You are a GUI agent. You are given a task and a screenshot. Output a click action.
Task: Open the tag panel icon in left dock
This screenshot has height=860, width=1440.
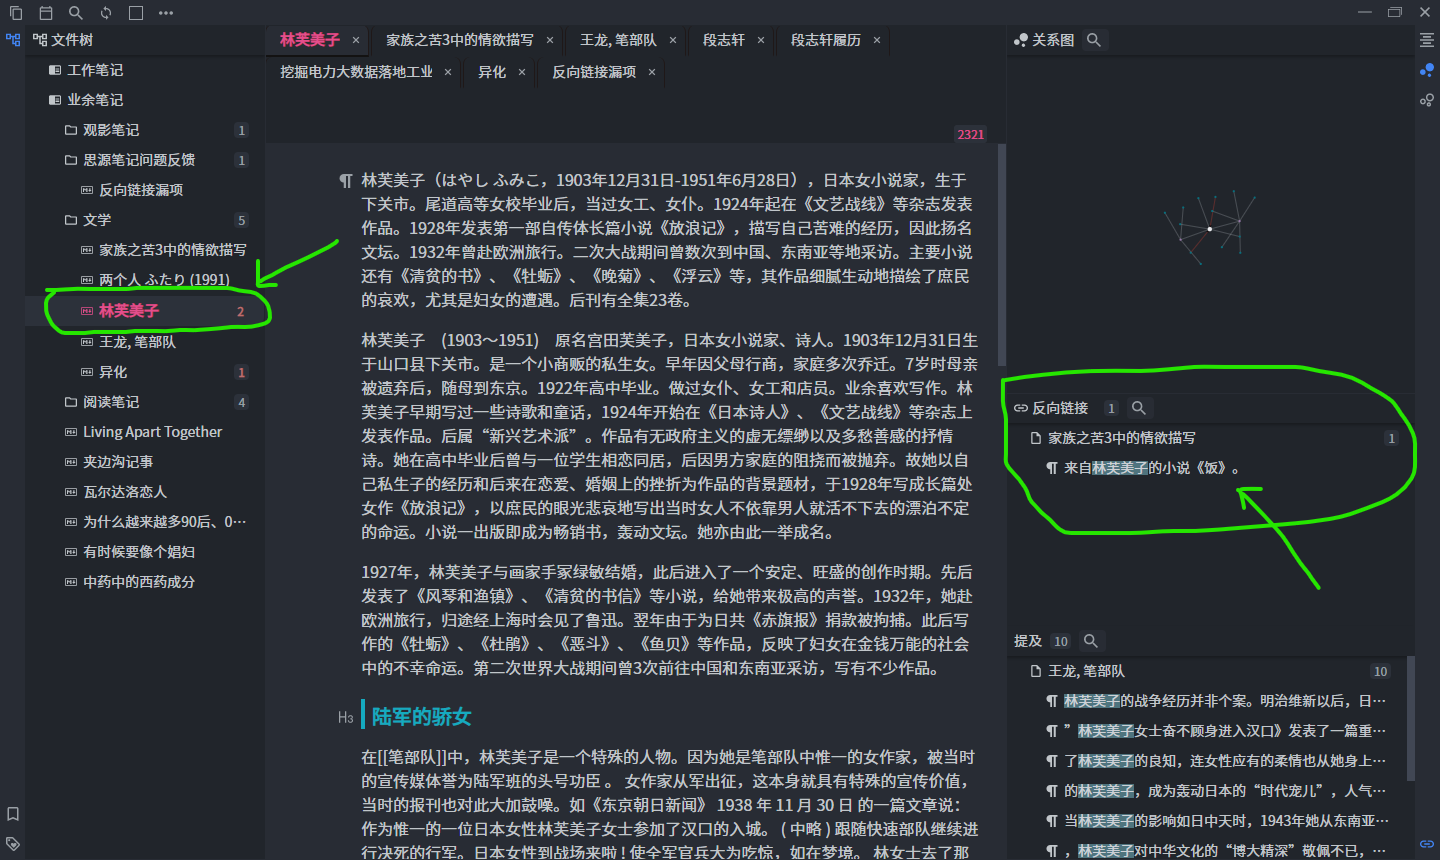point(14,843)
